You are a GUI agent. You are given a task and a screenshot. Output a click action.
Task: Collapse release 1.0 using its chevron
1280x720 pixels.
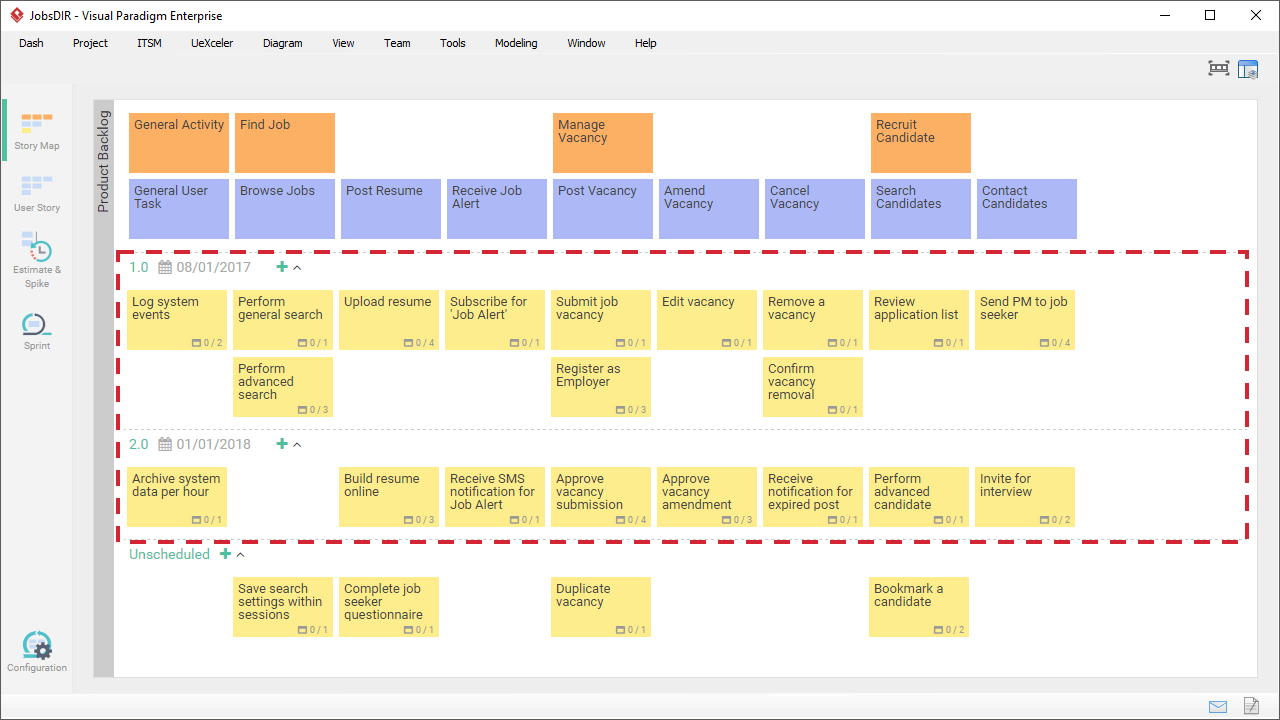[297, 268]
